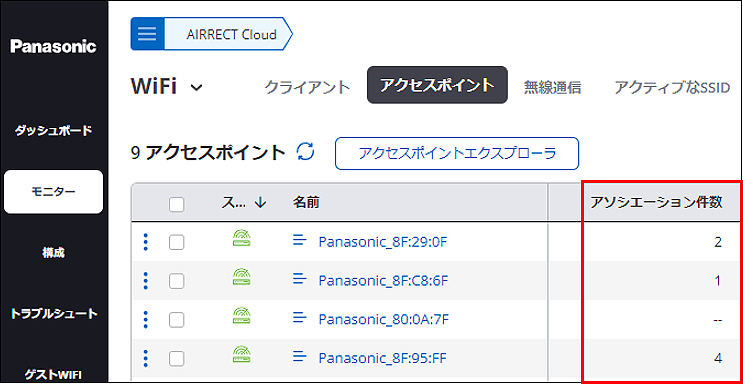Click status icon of Panasonic_8F:C8:6F
Image resolution: width=743 pixels, height=384 pixels.
point(242,276)
